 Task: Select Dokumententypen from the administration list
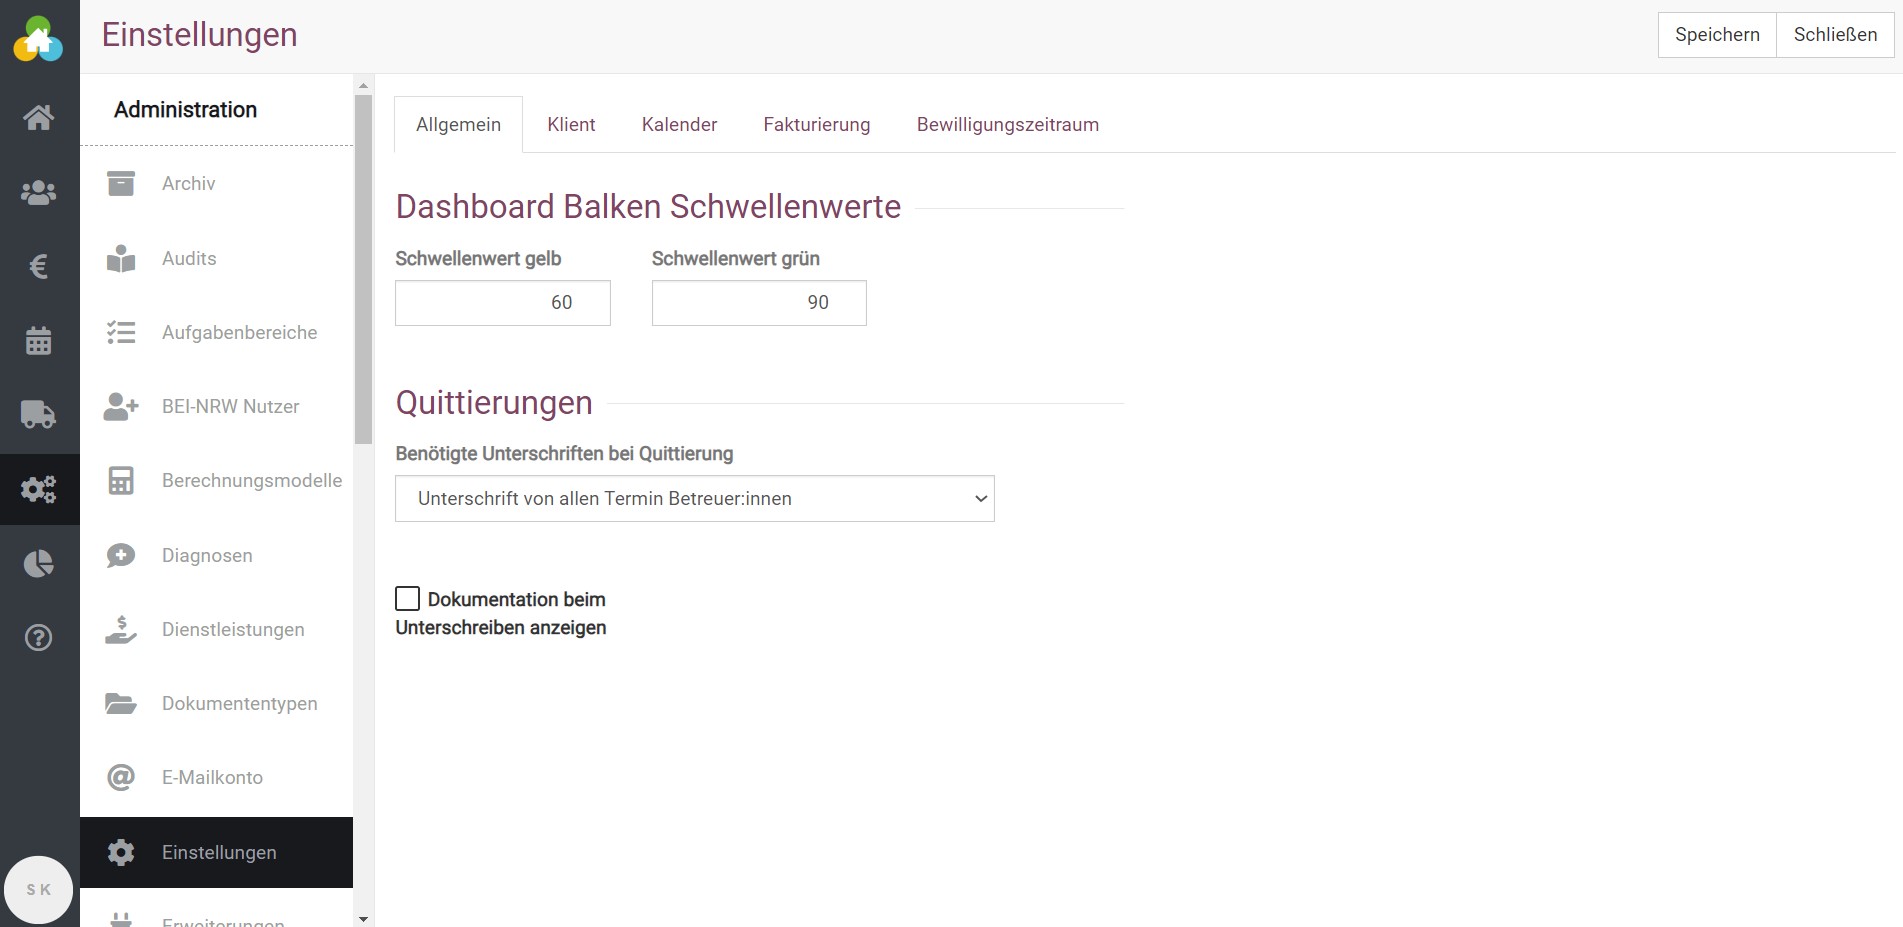point(239,704)
